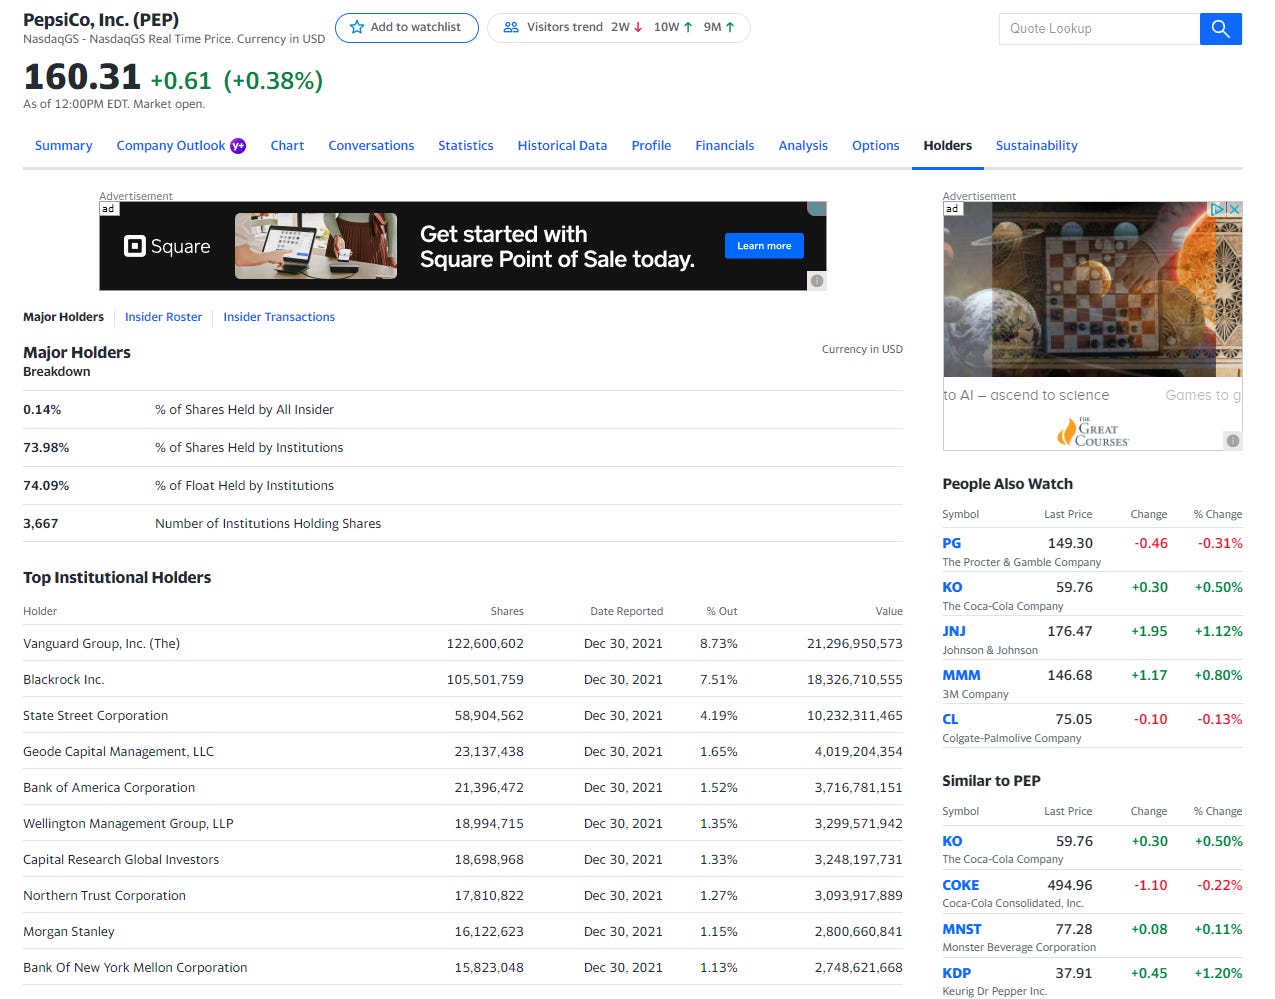Click Wellington Management Group, LLP row
Image resolution: width=1275 pixels, height=999 pixels.
tap(463, 824)
